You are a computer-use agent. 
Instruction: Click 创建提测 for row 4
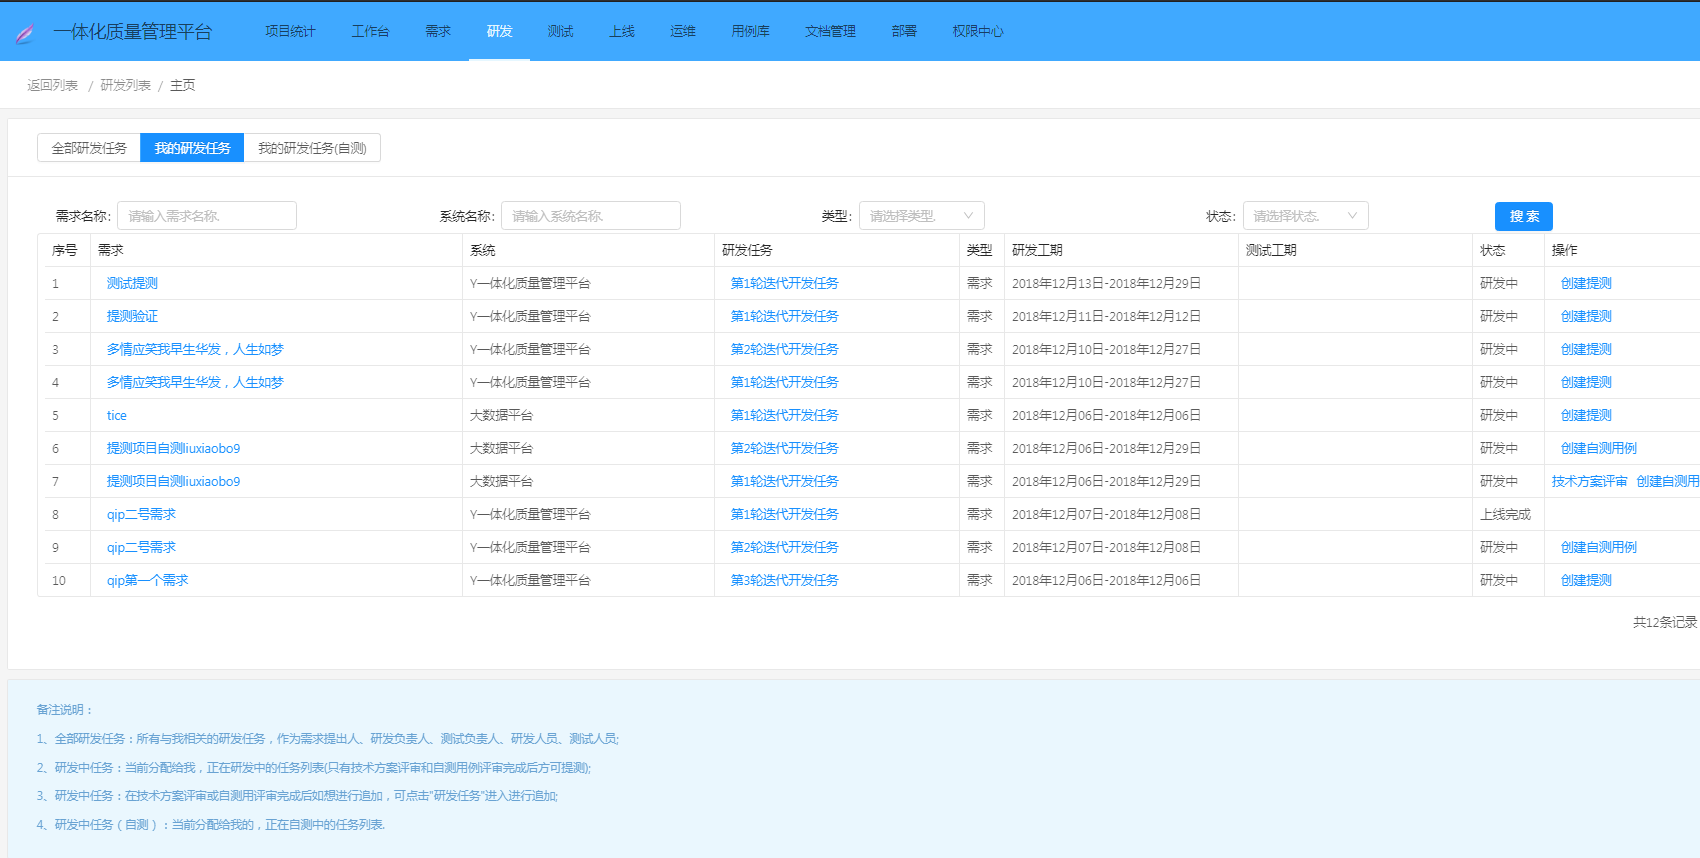[x=1586, y=382]
